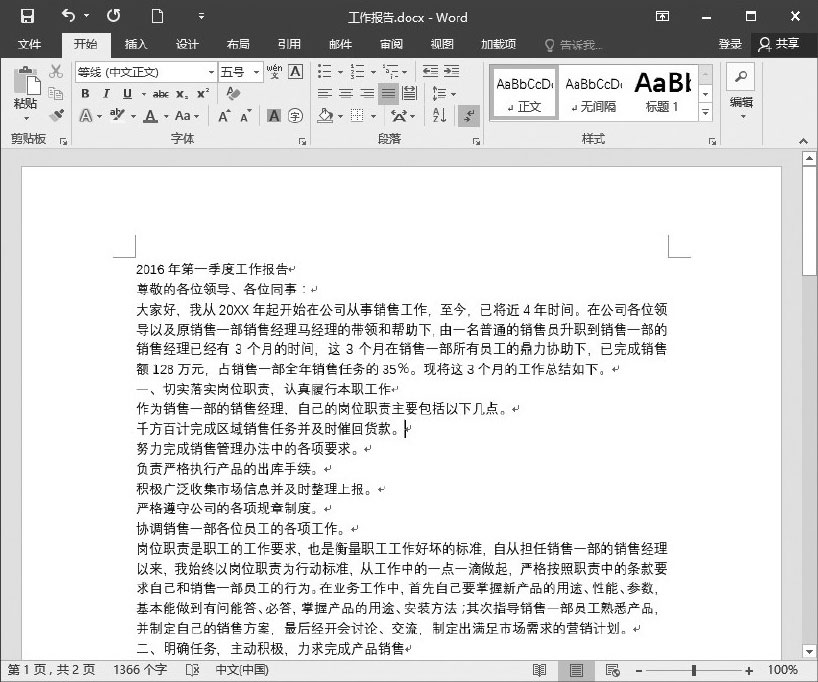Click the Format Painter brush icon
Screen dimensions: 818x682
point(56,116)
